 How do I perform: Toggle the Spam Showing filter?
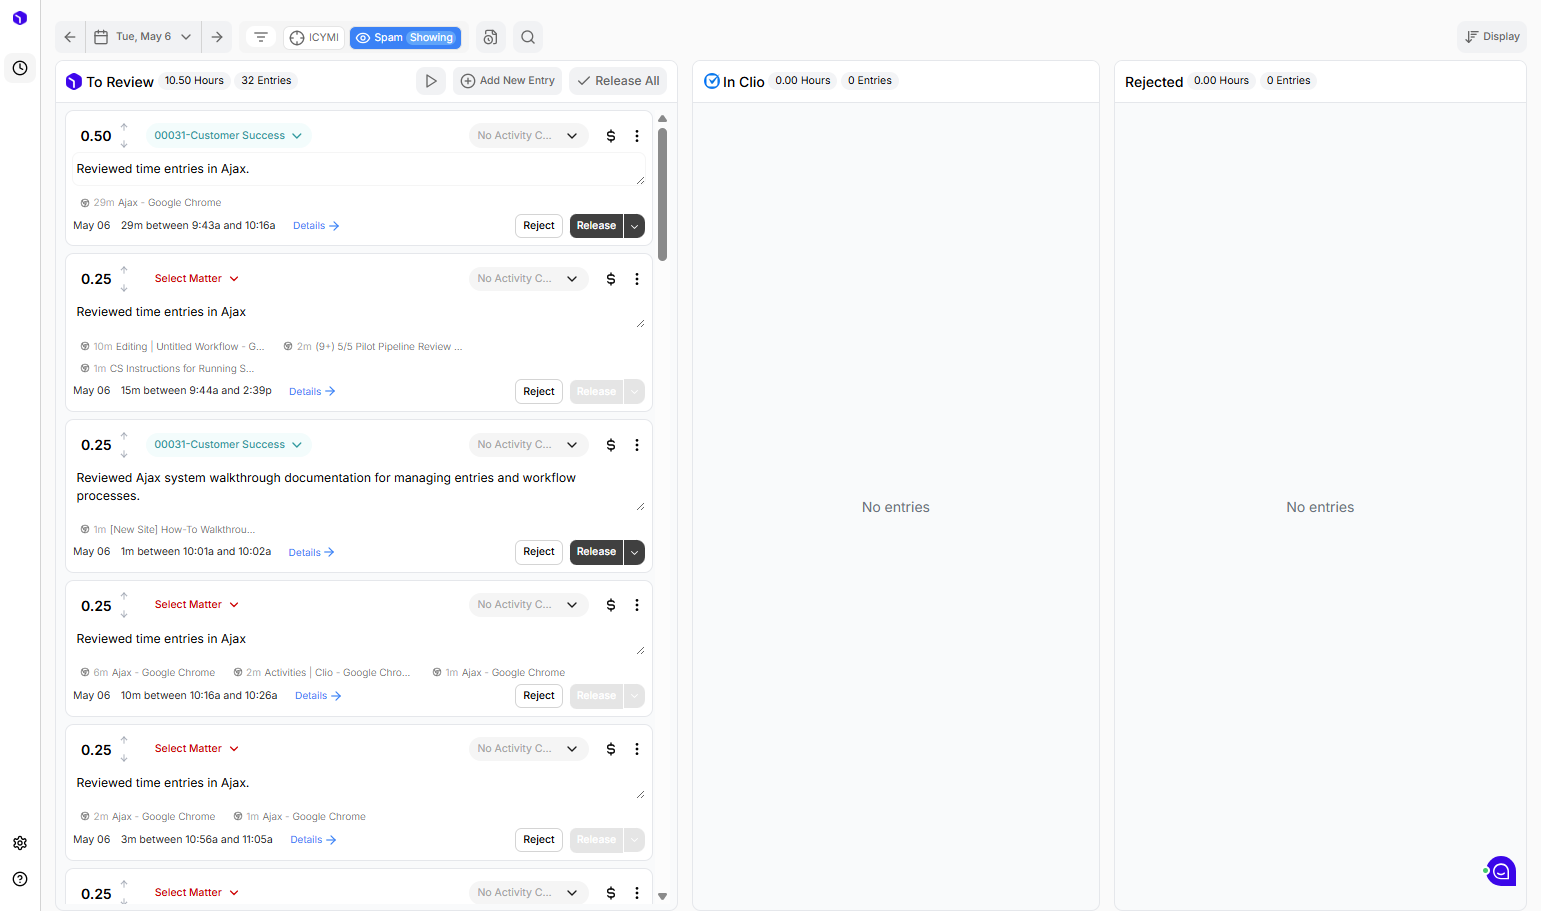coord(405,37)
